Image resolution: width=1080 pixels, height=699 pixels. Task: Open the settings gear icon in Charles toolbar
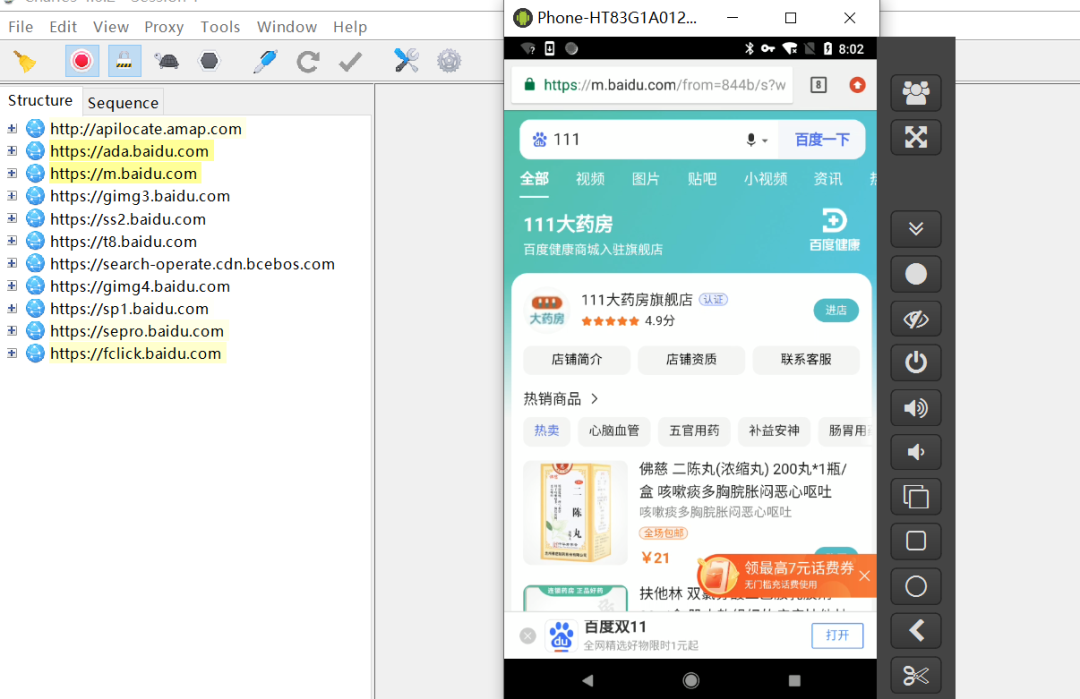point(449,61)
